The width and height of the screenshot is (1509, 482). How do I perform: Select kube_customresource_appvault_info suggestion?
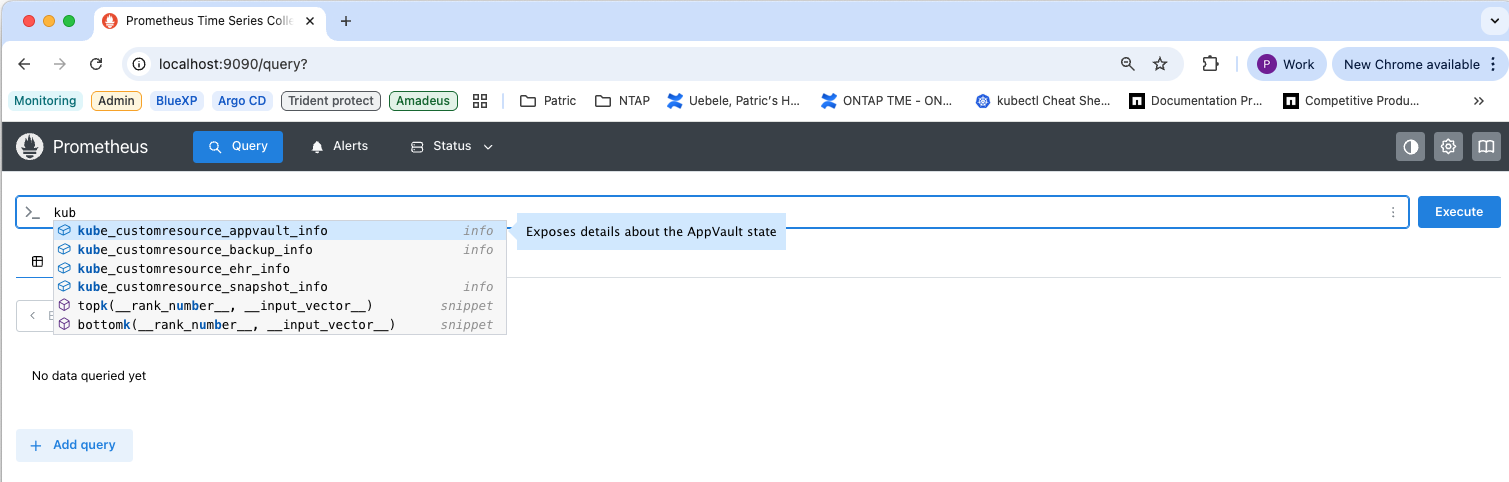point(280,231)
